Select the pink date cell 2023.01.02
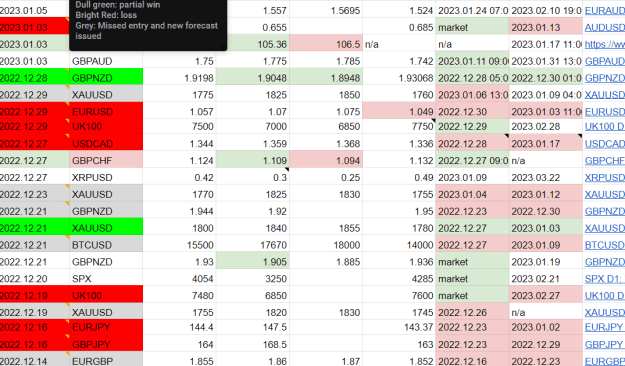This screenshot has width=625, height=366. pyautogui.click(x=546, y=327)
